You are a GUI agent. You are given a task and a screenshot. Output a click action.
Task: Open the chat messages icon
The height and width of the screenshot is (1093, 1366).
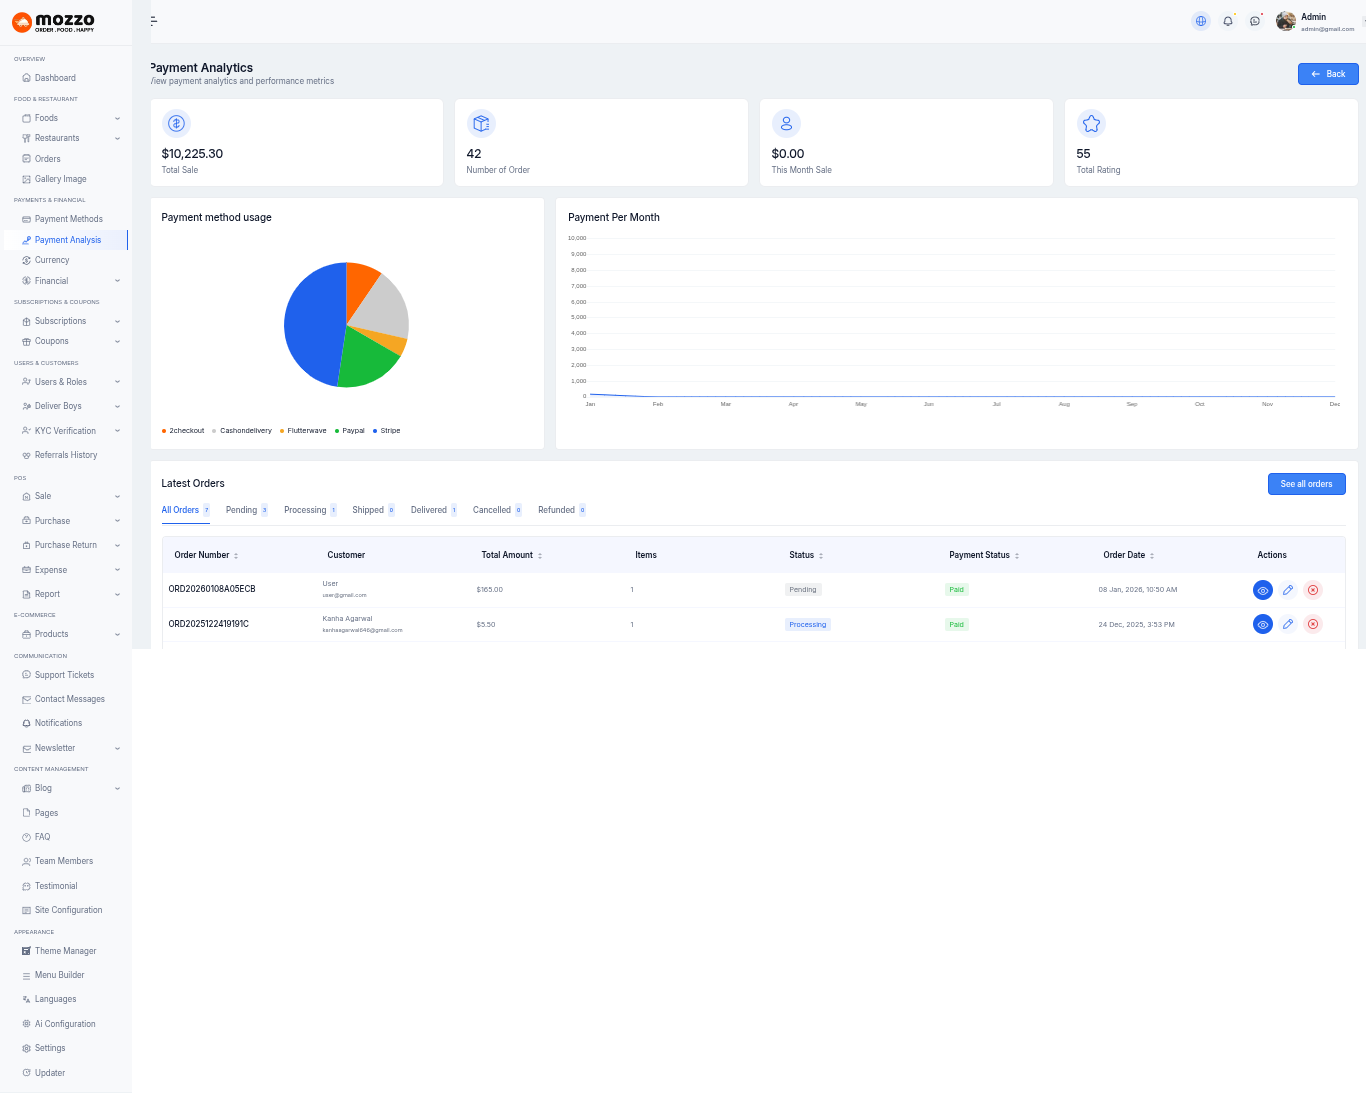(x=1255, y=21)
